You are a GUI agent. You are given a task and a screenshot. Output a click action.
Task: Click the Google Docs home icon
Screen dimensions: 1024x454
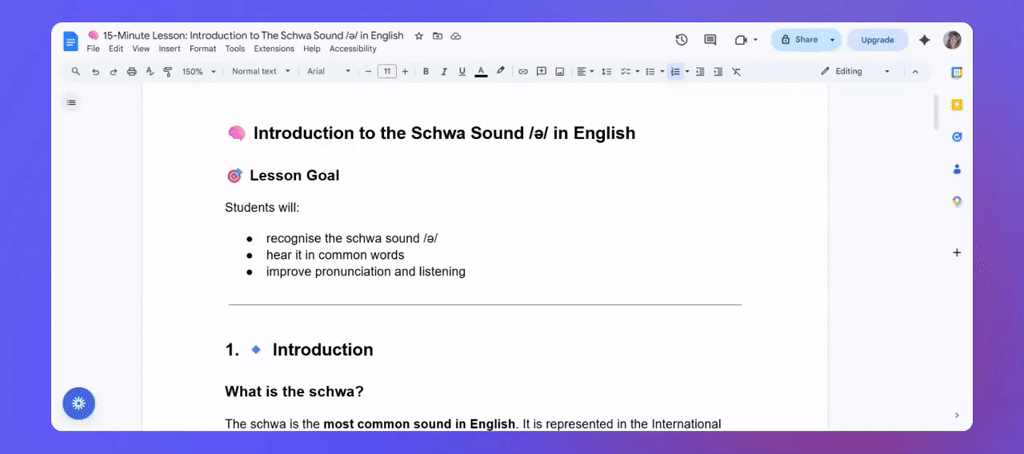[71, 41]
